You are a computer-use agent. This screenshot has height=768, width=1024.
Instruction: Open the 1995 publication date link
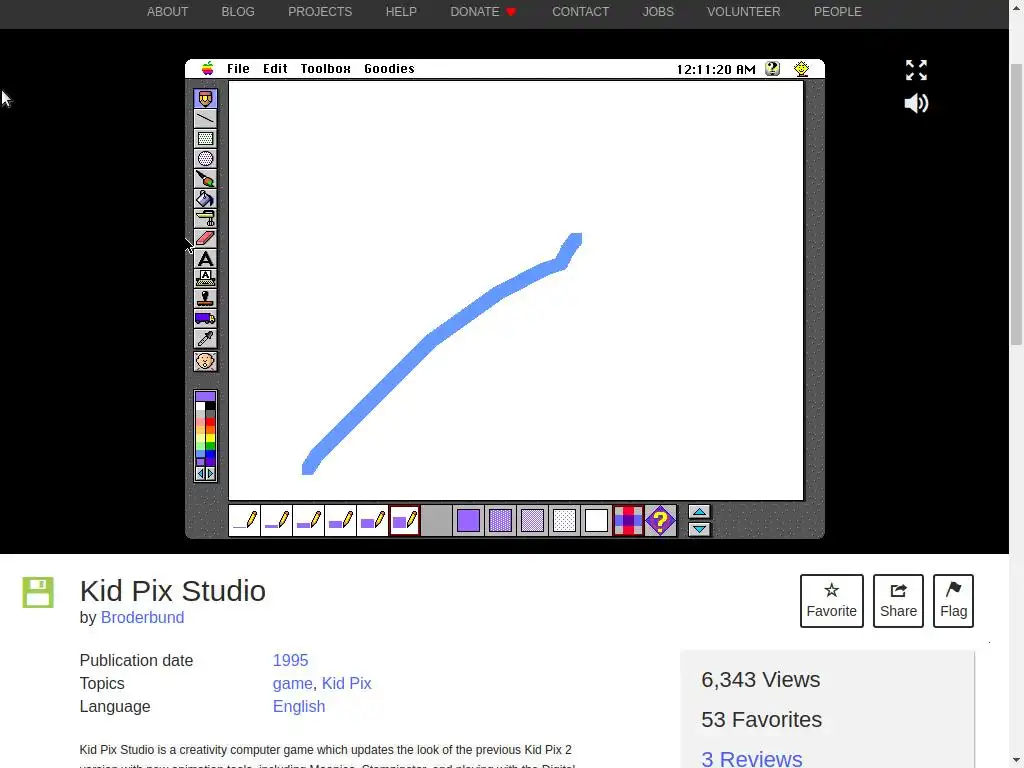(291, 660)
